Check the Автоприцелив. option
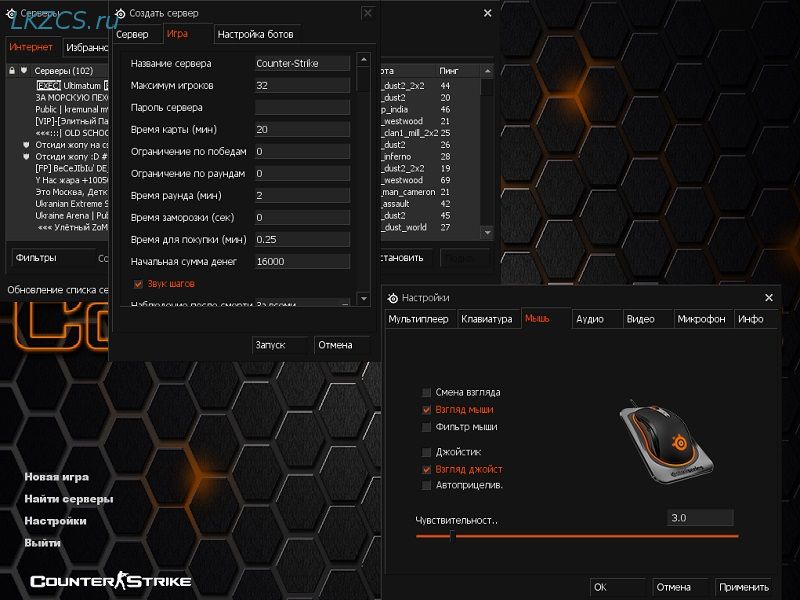Image resolution: width=800 pixels, height=600 pixels. click(427, 485)
